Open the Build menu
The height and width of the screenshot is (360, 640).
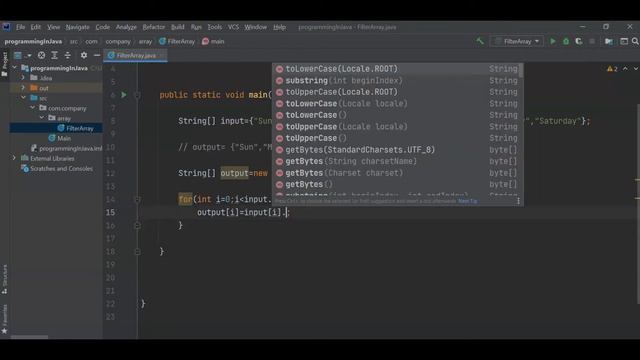point(178,27)
